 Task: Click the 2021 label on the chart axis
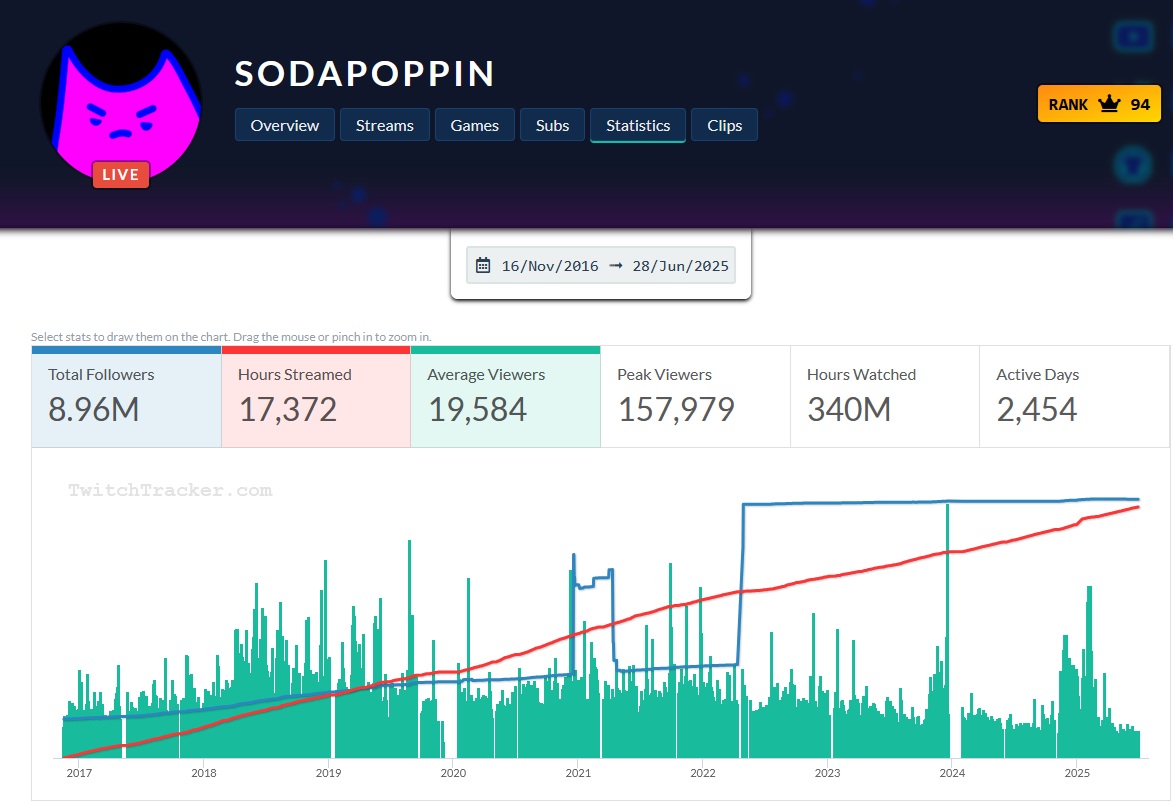point(578,772)
